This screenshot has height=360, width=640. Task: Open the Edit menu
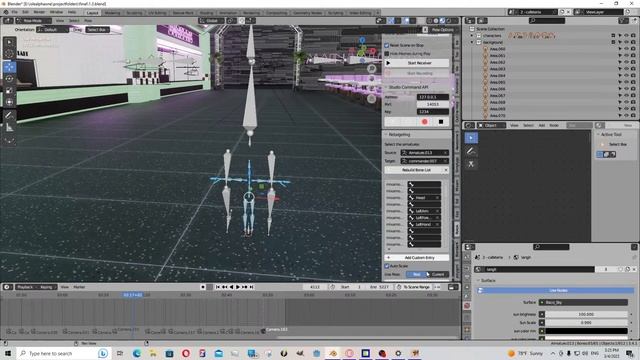pos(25,12)
